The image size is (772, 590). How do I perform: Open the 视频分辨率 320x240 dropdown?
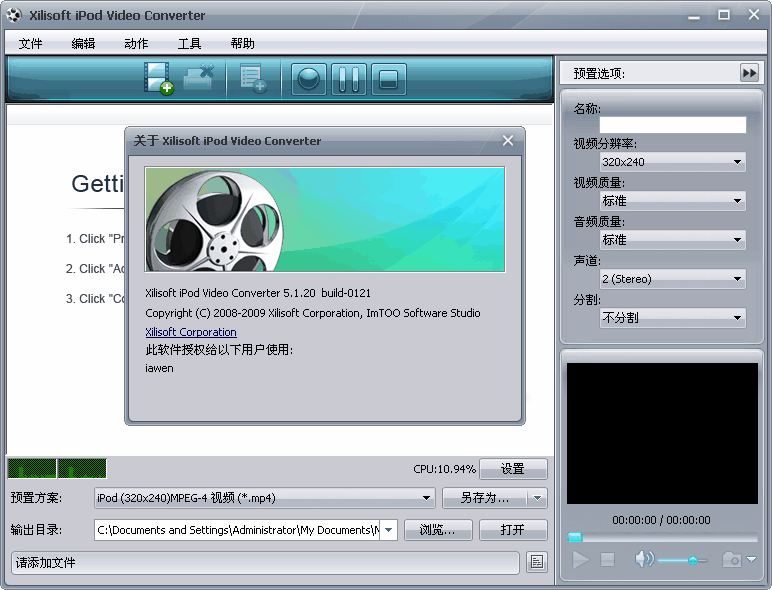click(x=672, y=161)
